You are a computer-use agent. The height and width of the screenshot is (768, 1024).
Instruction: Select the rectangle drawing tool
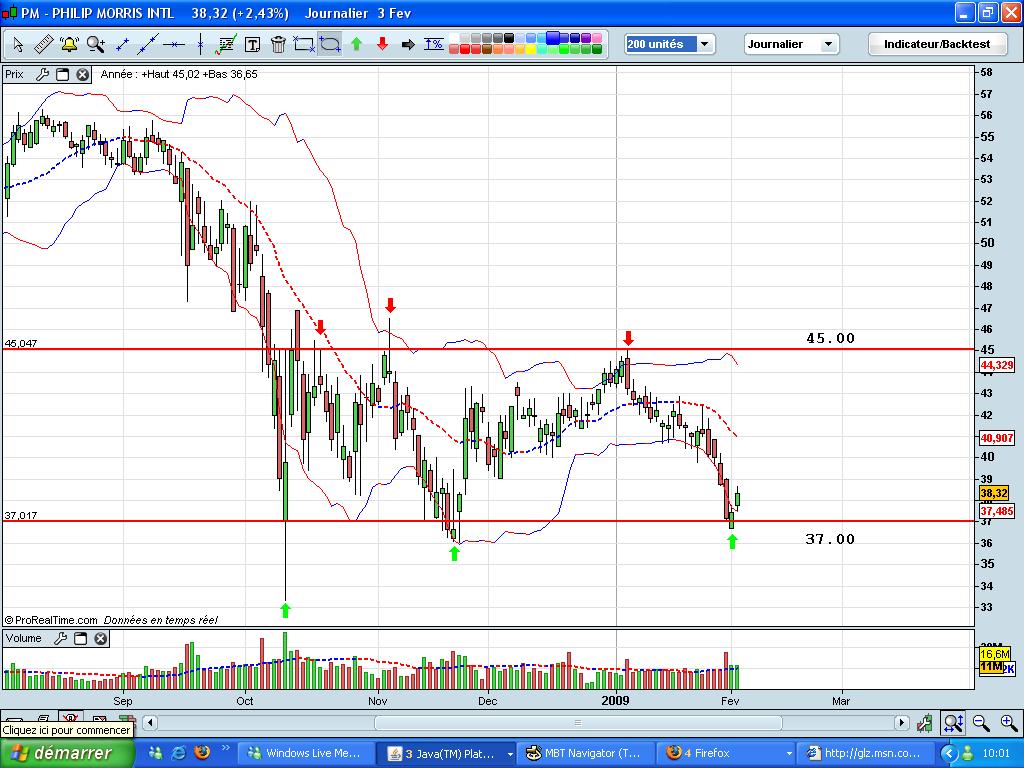(x=304, y=44)
